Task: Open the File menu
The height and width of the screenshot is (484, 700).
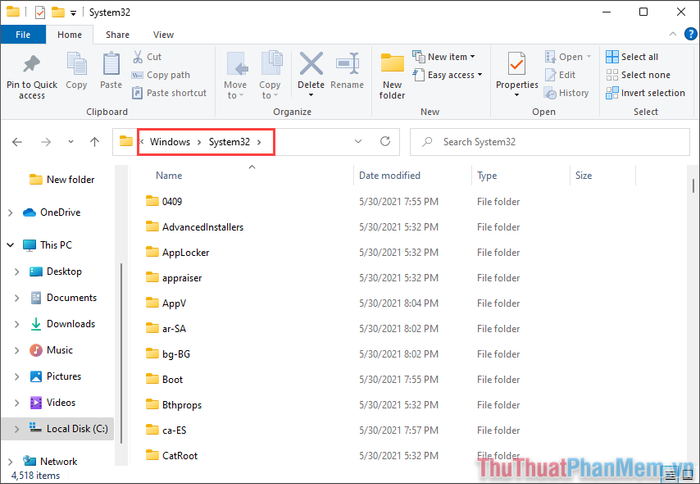Action: (23, 34)
